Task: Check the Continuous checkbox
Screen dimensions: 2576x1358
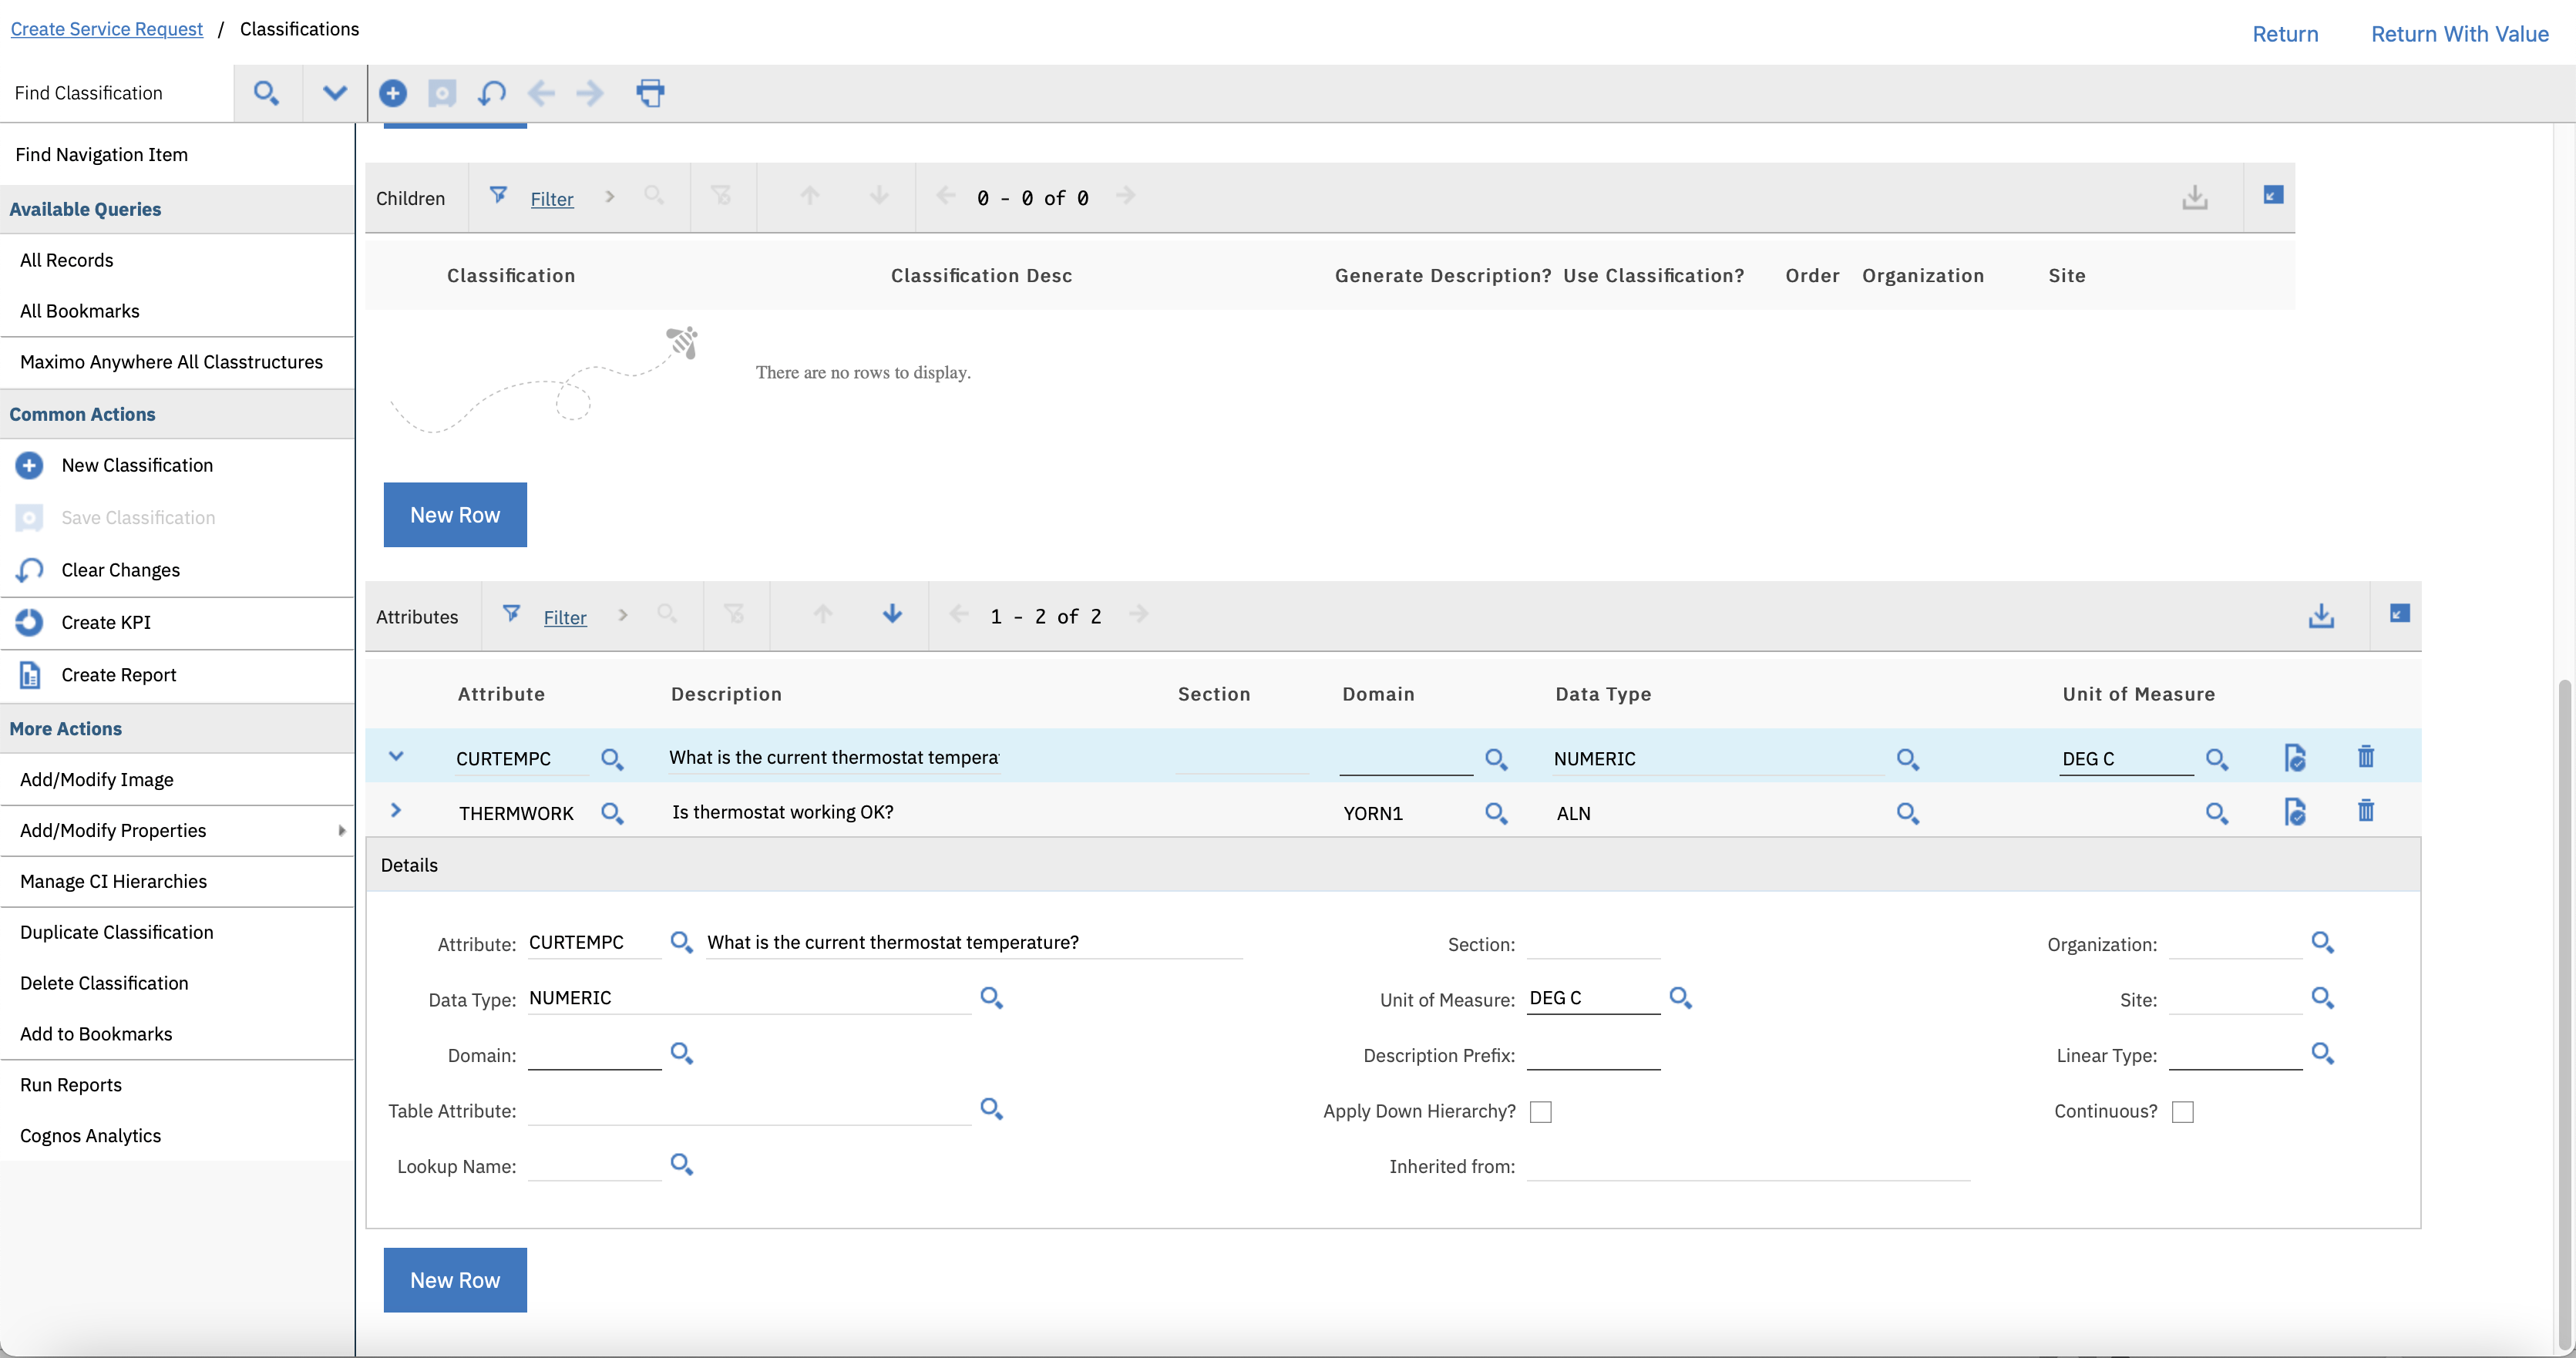Action: 2183,1112
